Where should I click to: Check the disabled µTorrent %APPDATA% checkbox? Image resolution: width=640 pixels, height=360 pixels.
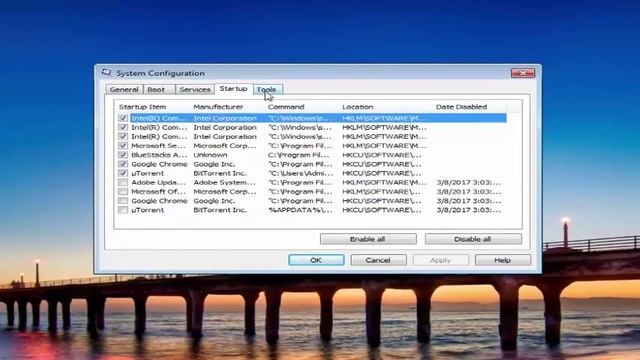(122, 210)
